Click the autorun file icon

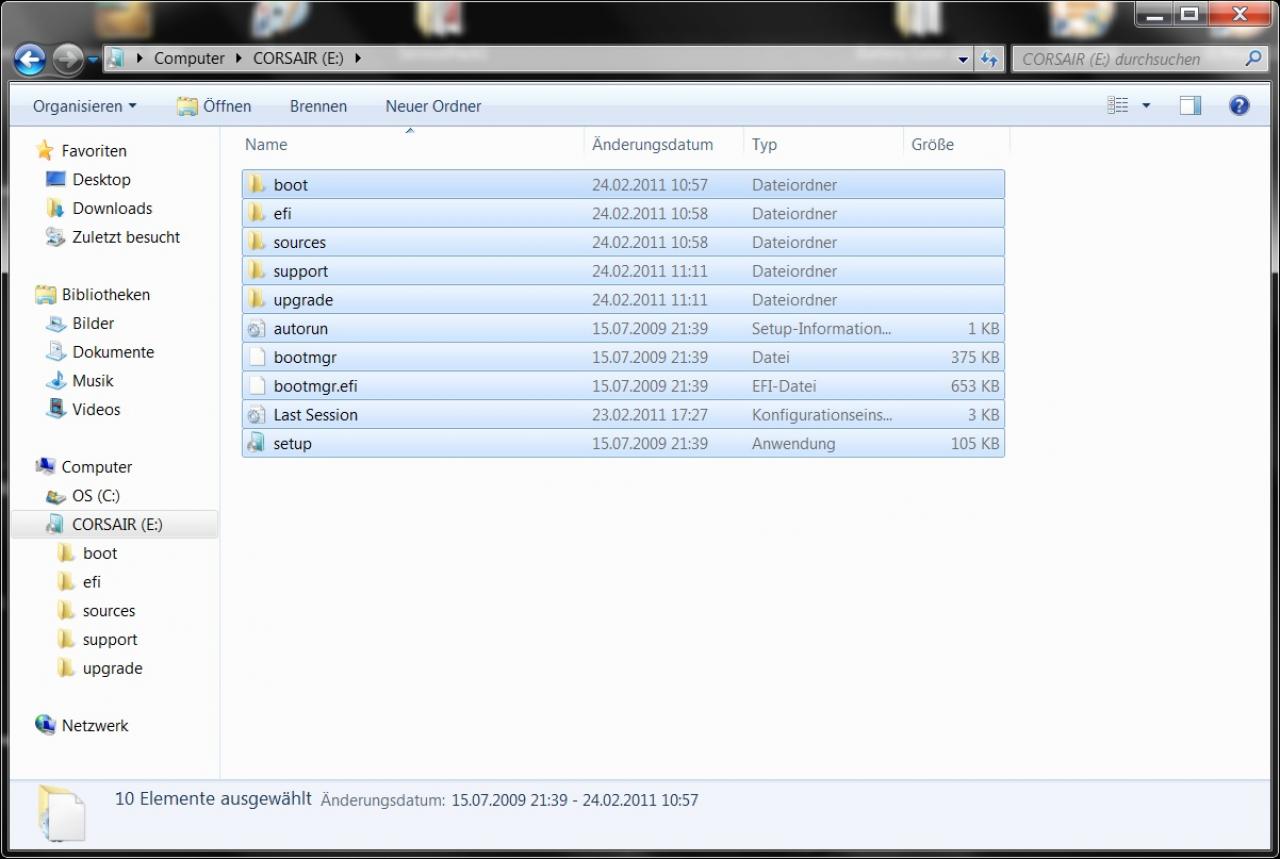coord(257,329)
